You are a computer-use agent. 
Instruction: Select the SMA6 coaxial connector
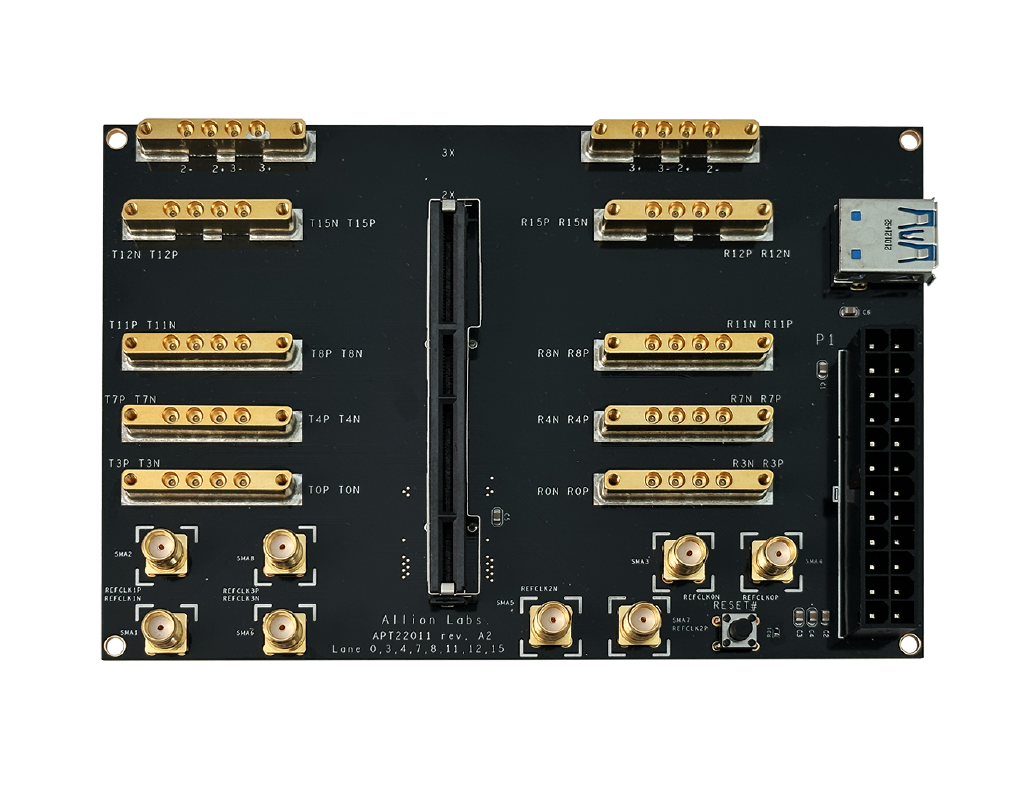[283, 631]
